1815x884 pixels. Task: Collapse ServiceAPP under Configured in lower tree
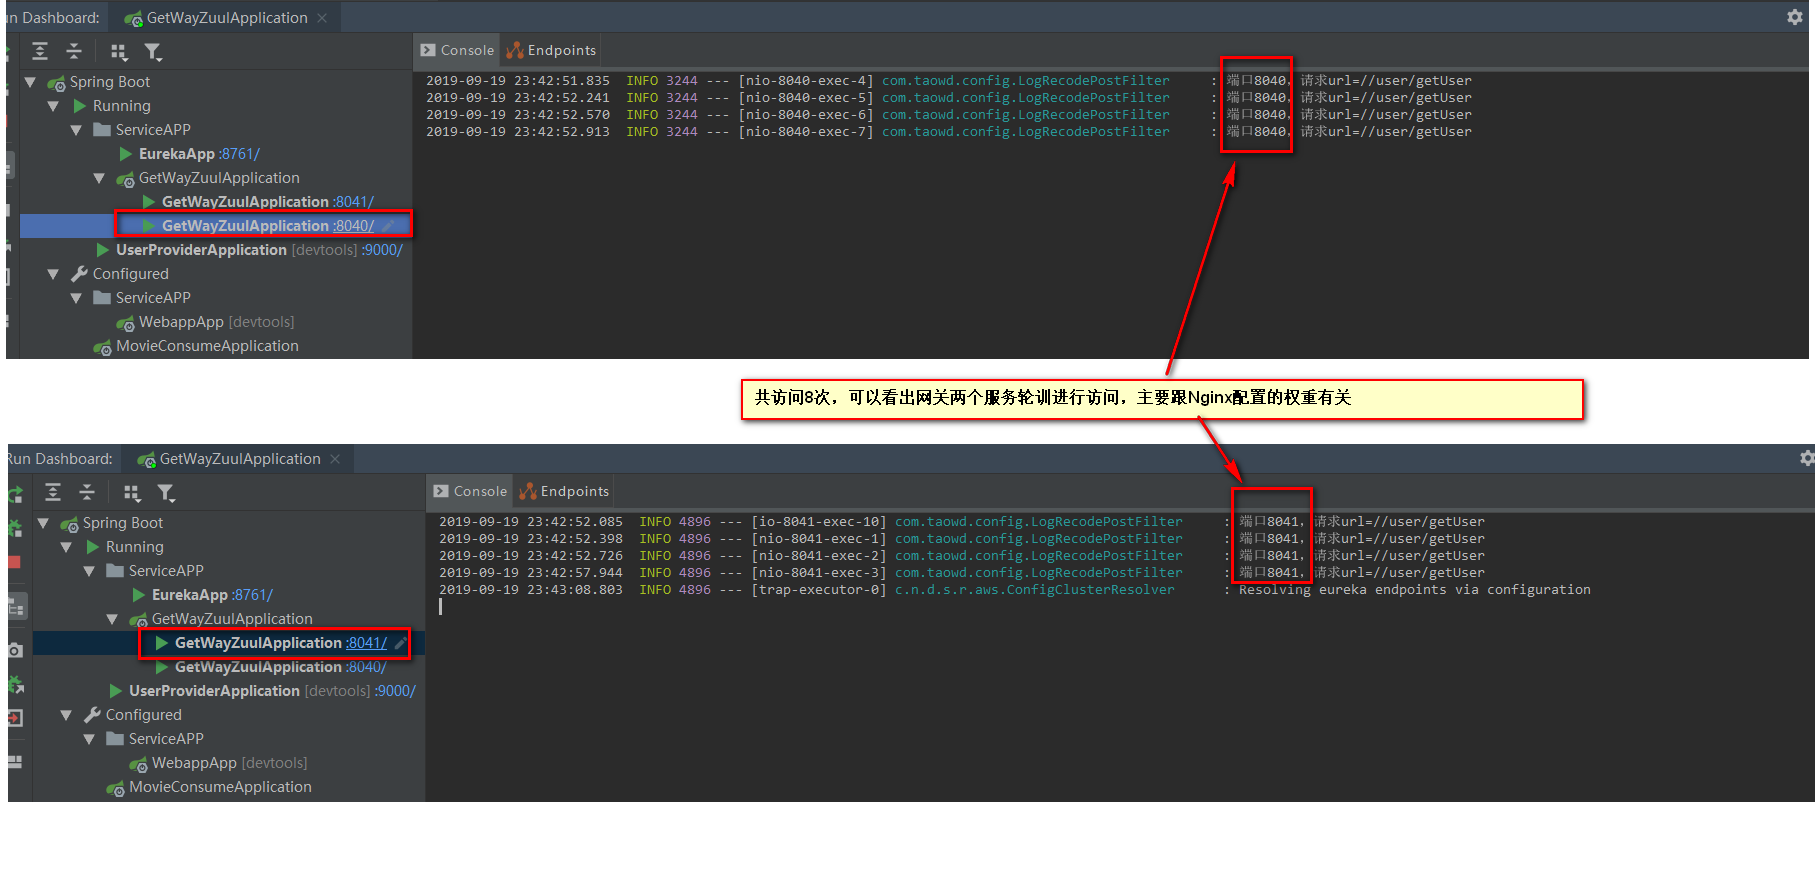(x=89, y=739)
